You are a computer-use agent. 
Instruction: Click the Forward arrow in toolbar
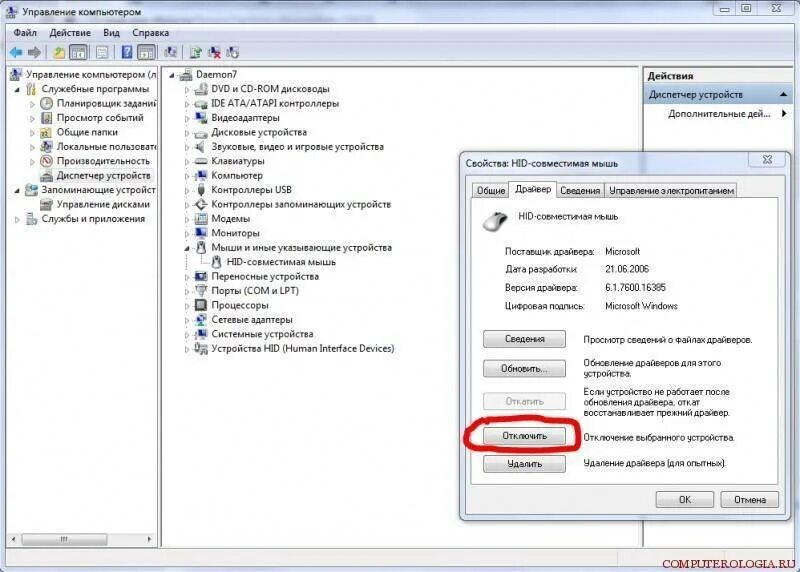click(x=34, y=52)
